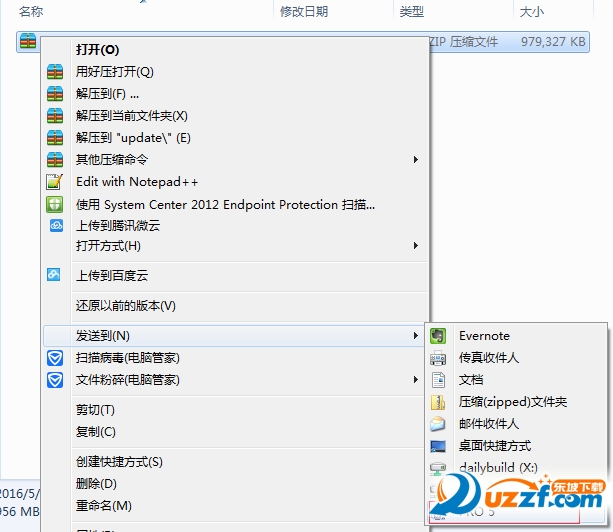Click the archive icon beside 解压到当前文件夹(X)

click(x=55, y=116)
